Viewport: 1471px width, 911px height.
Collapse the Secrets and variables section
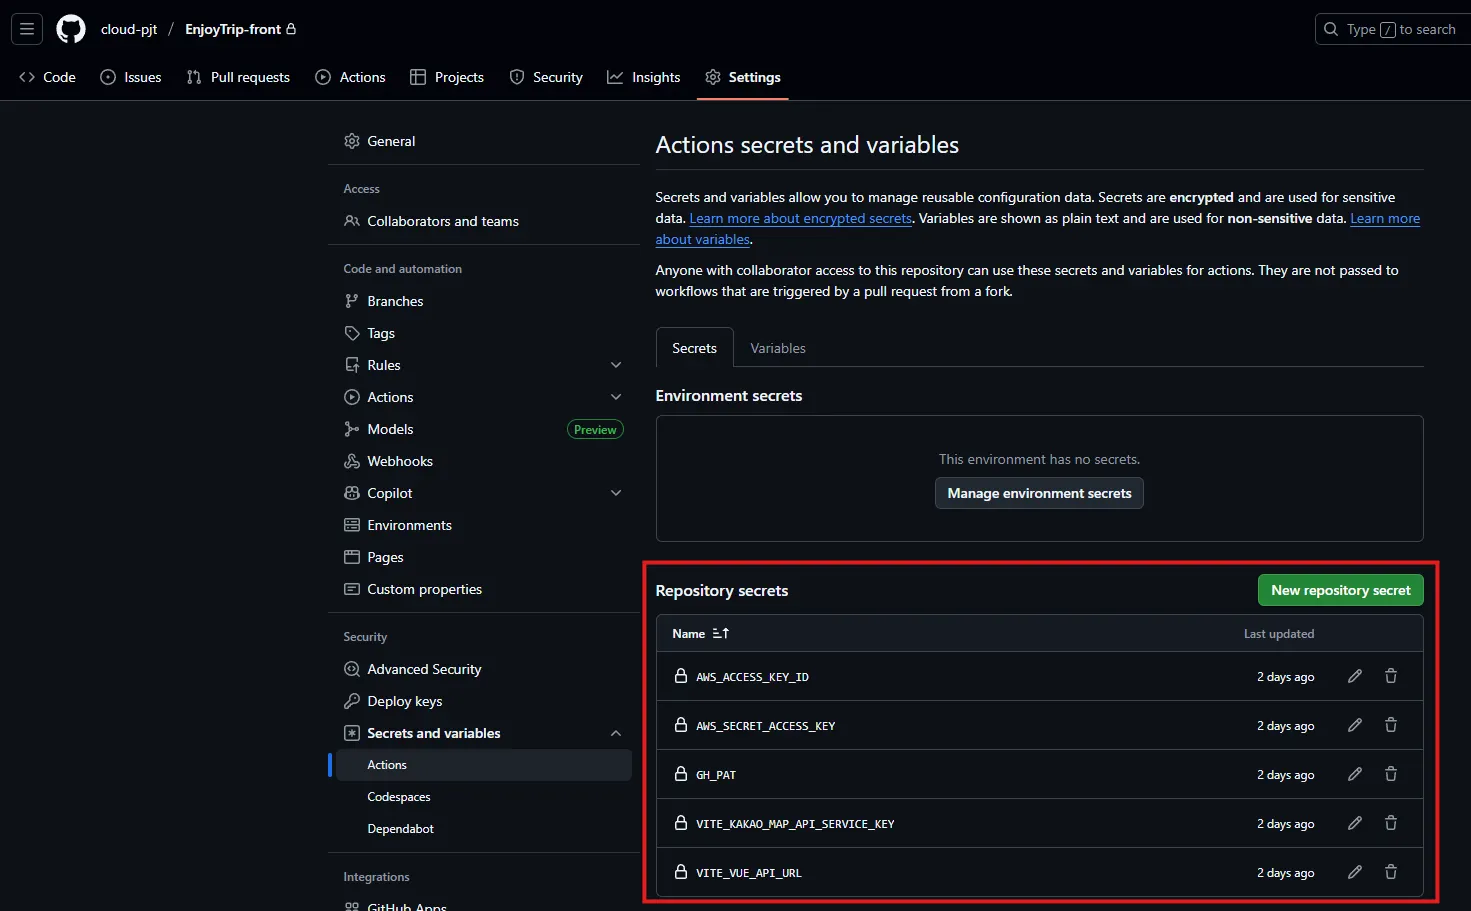[x=616, y=733]
